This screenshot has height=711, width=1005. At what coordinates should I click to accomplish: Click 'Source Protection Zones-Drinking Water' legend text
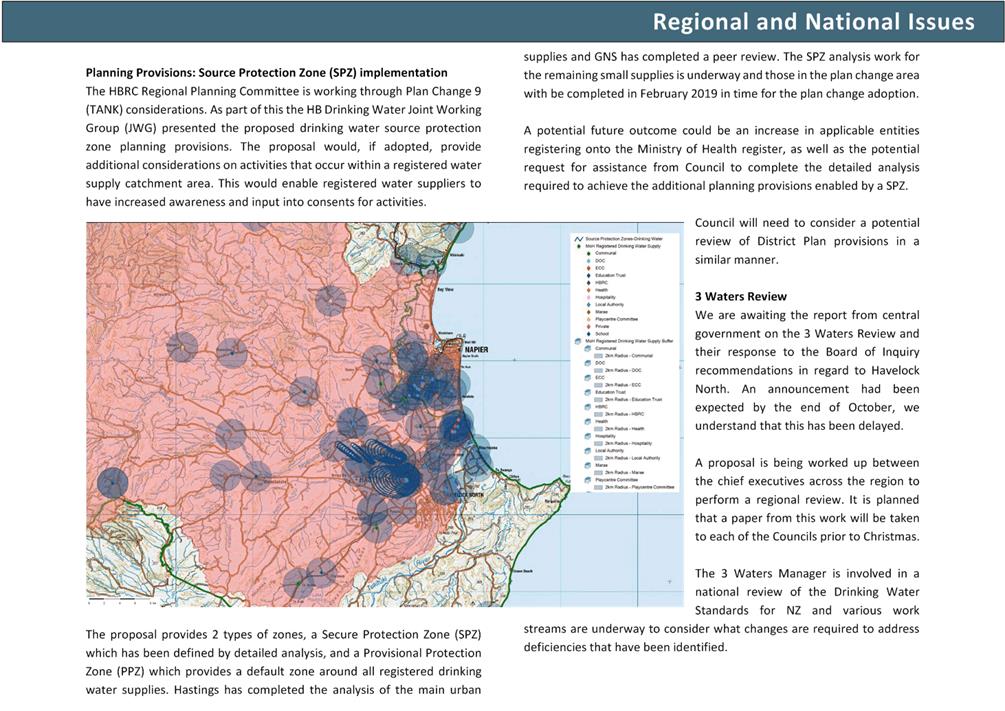click(624, 239)
